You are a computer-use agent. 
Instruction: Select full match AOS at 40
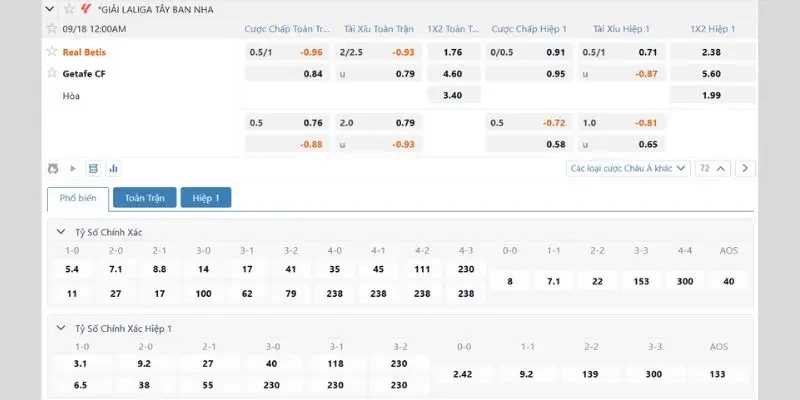(729, 281)
